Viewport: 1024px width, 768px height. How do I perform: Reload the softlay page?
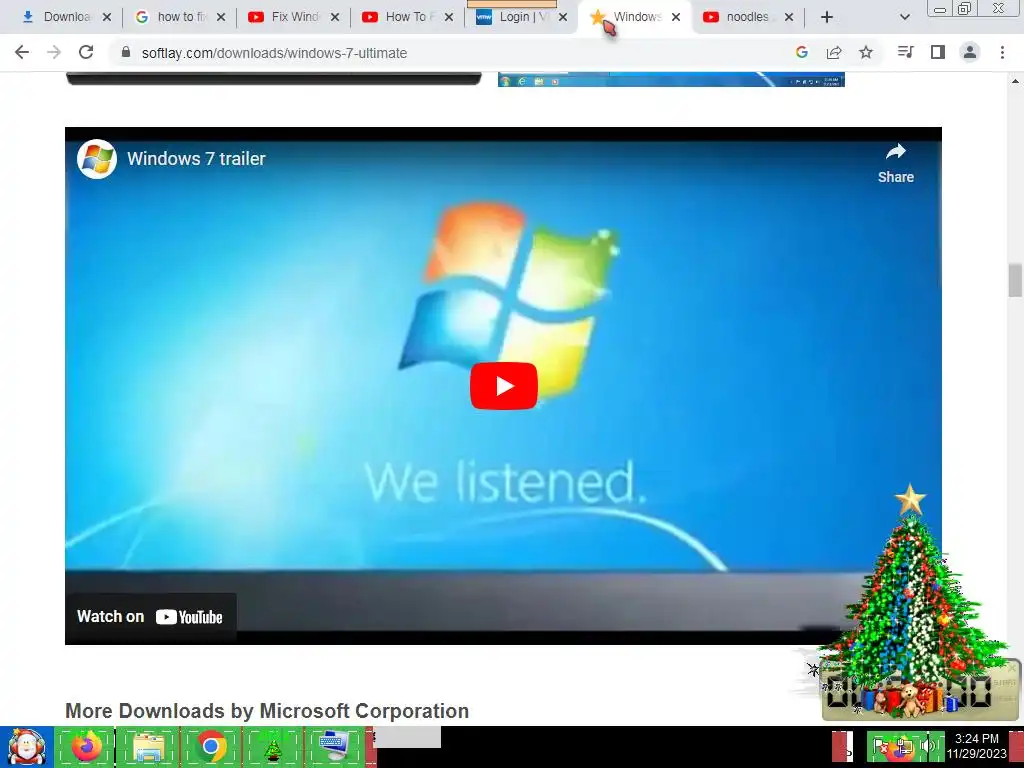[x=86, y=52]
